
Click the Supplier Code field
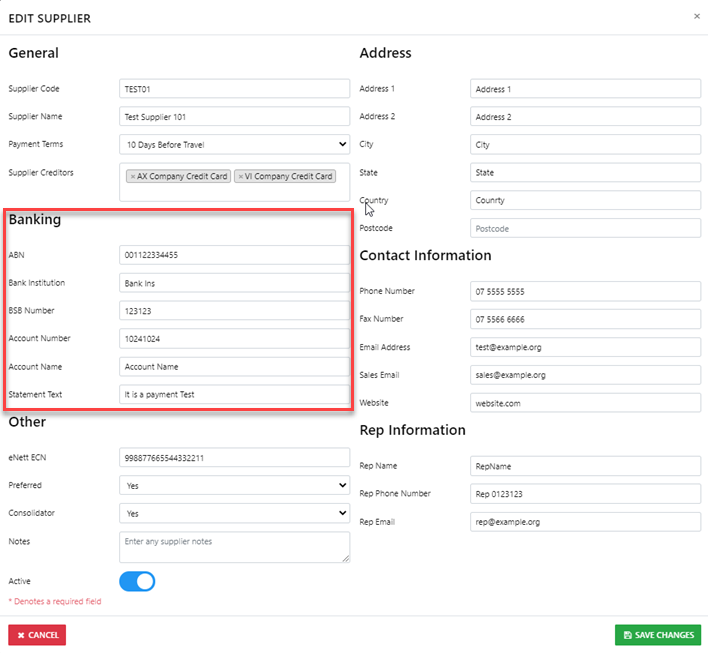click(234, 89)
